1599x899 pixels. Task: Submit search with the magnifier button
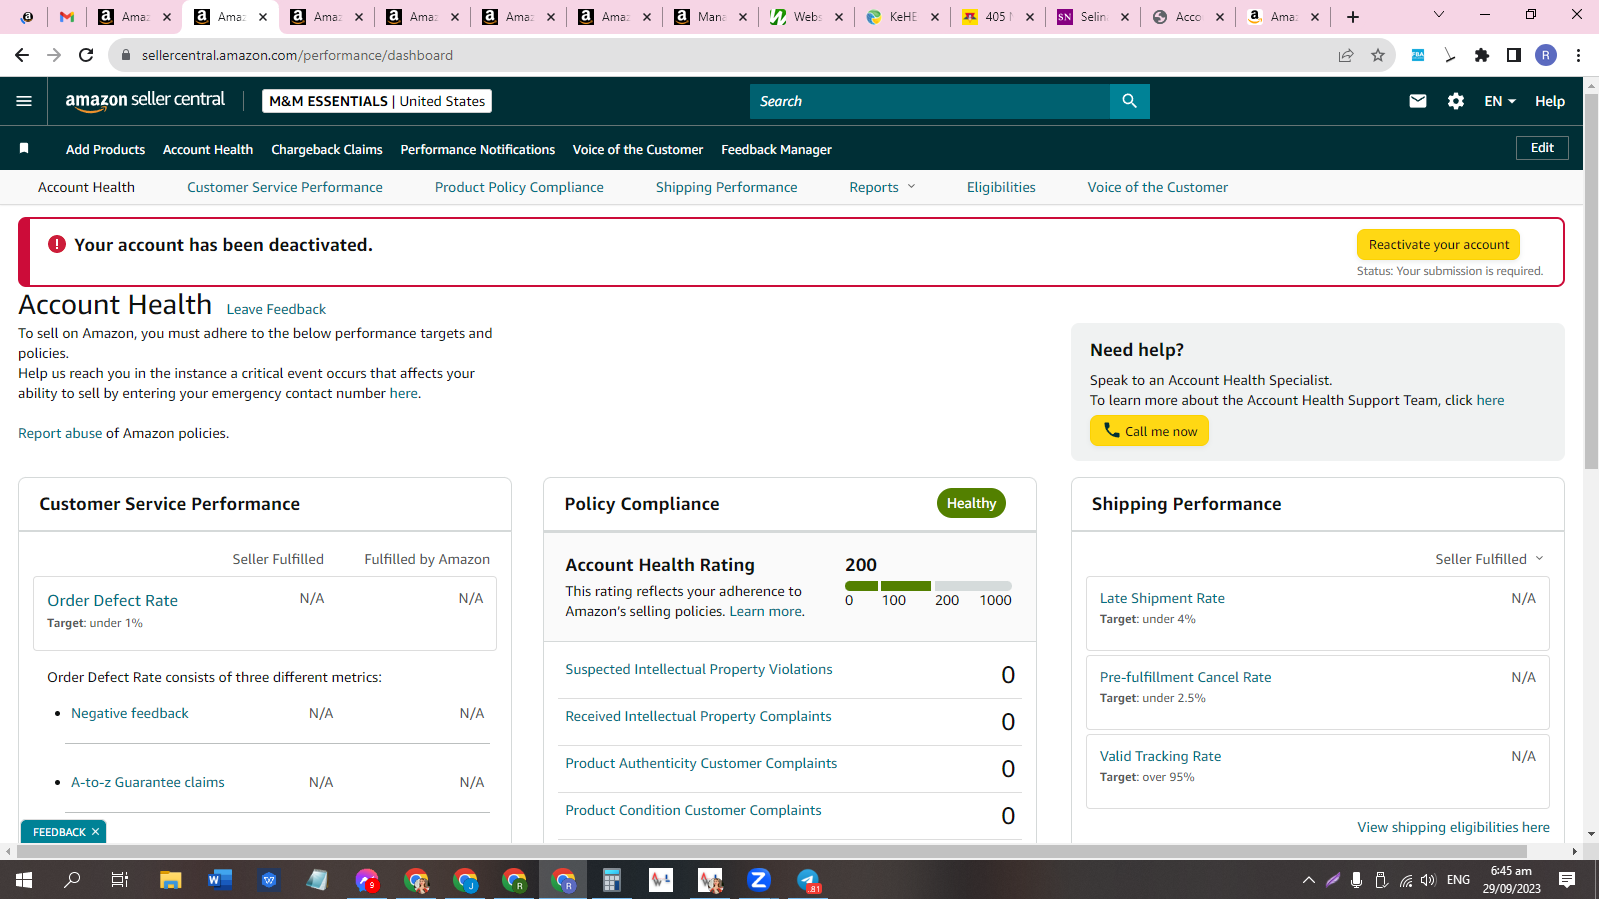click(1129, 101)
